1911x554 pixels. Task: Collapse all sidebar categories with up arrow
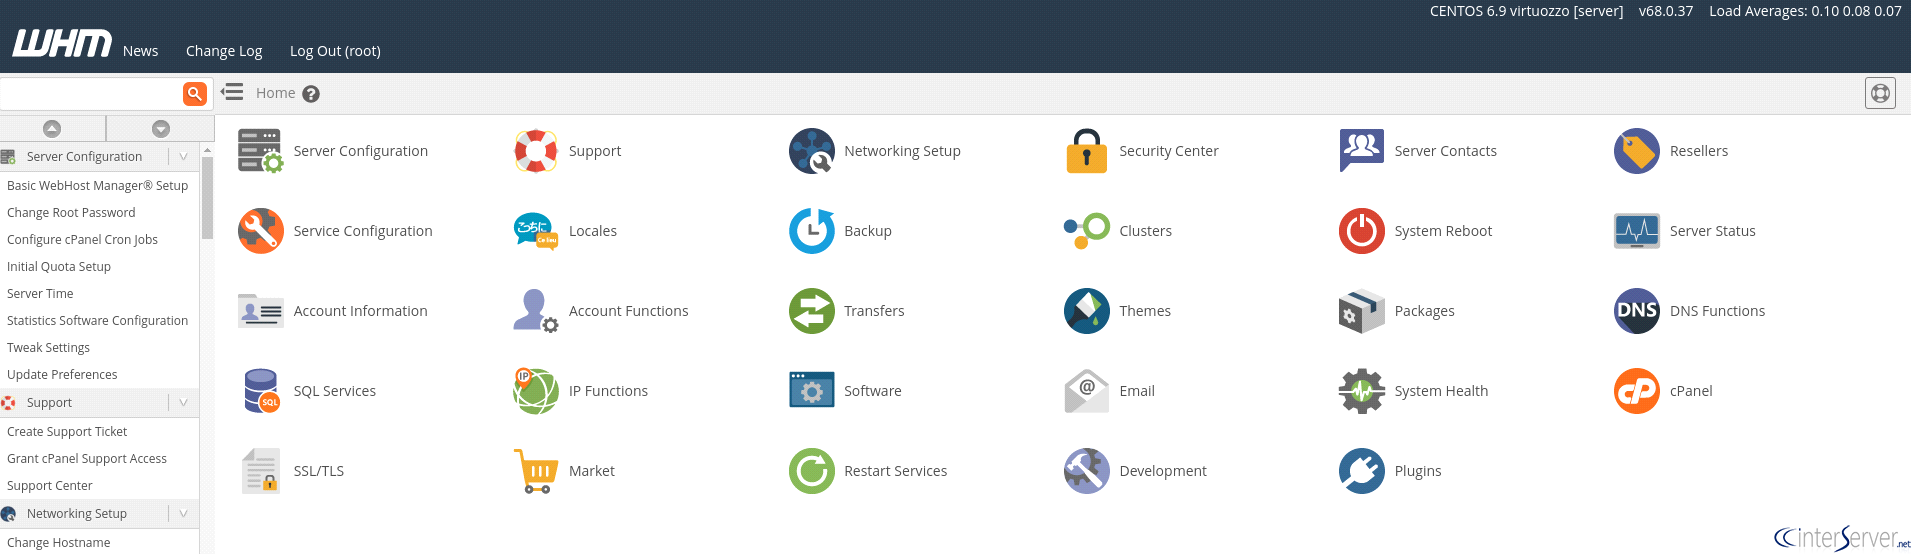(x=52, y=128)
